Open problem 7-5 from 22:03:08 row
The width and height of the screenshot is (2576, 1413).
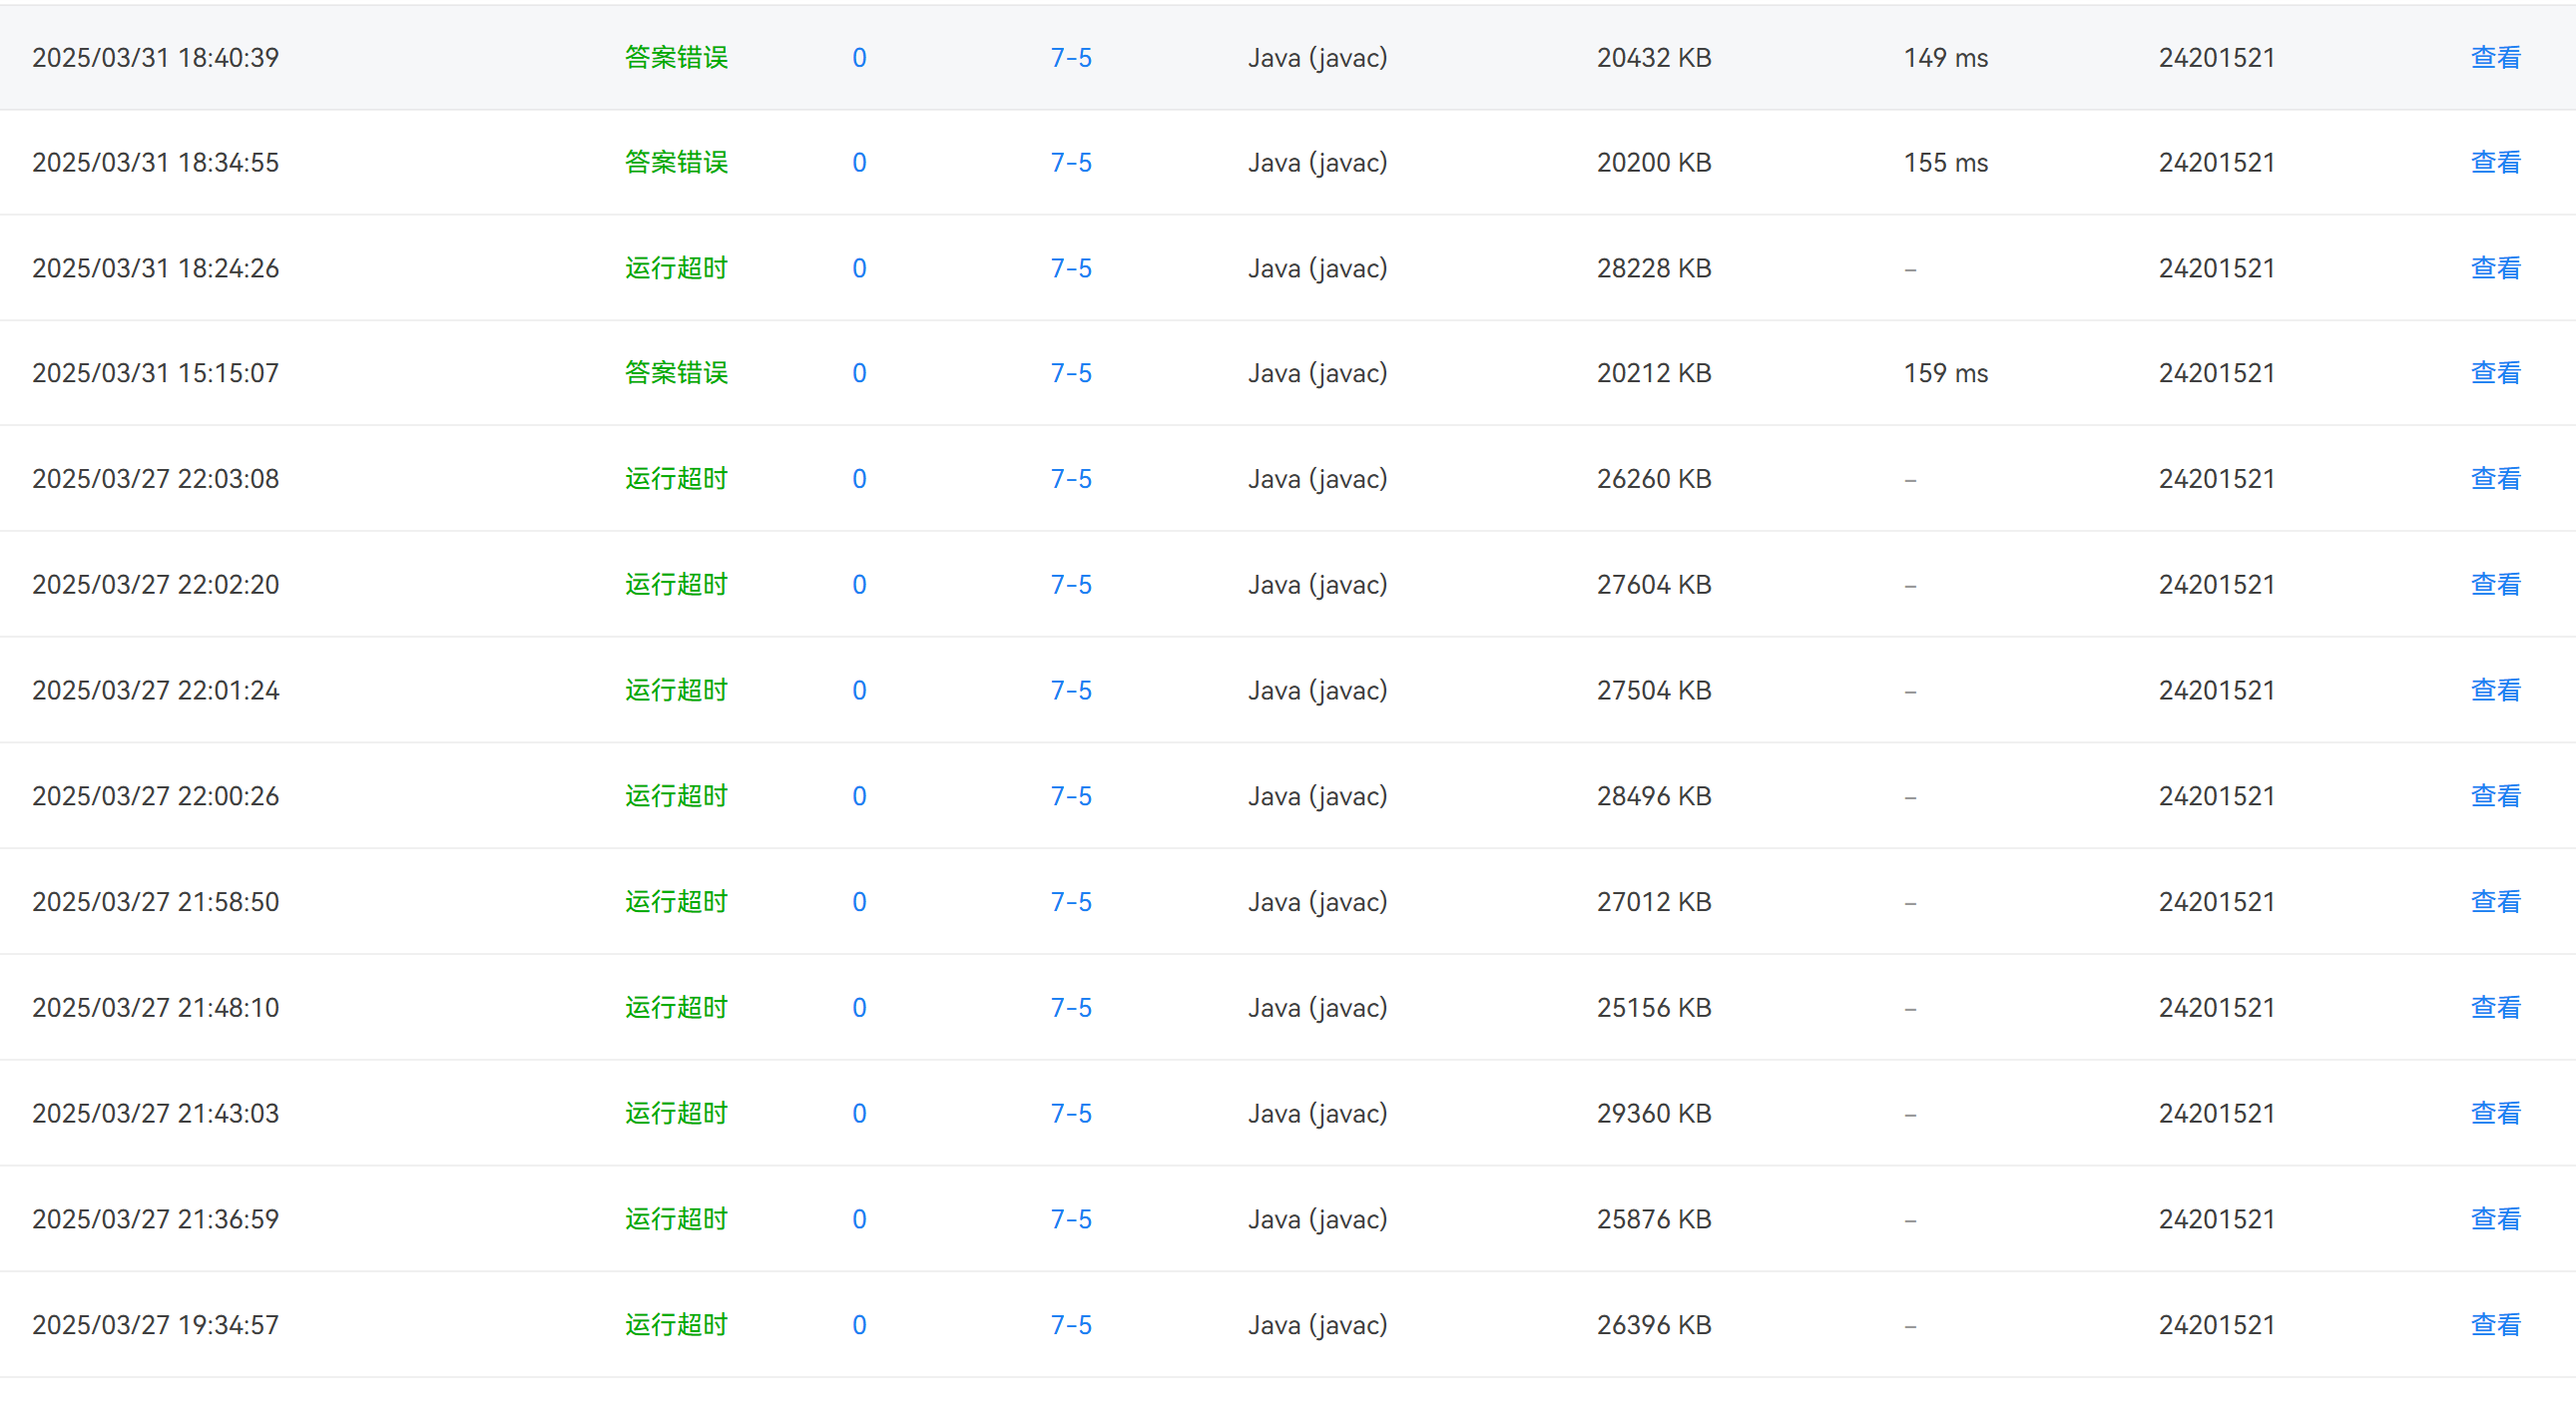tap(1070, 479)
